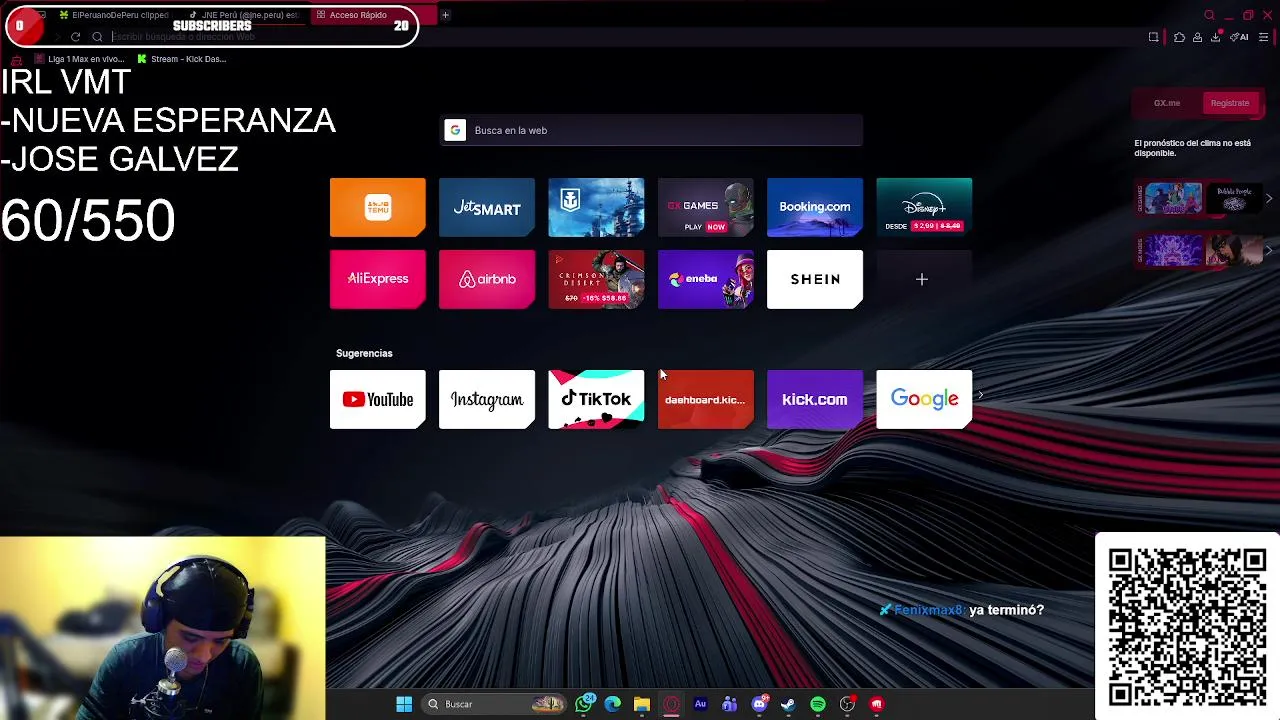Open the AliExpress speed dial tile
Viewport: 1280px width, 720px height.
click(x=377, y=279)
